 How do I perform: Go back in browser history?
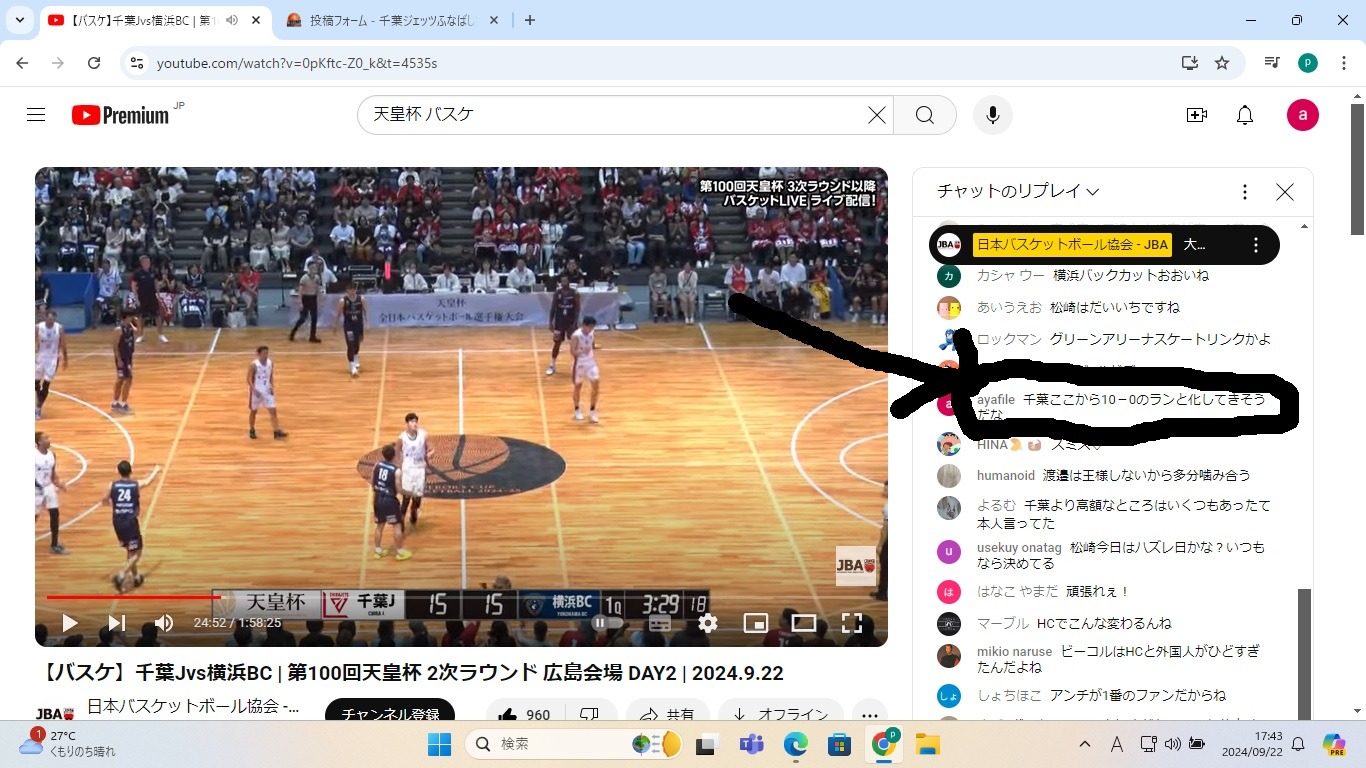coord(22,63)
